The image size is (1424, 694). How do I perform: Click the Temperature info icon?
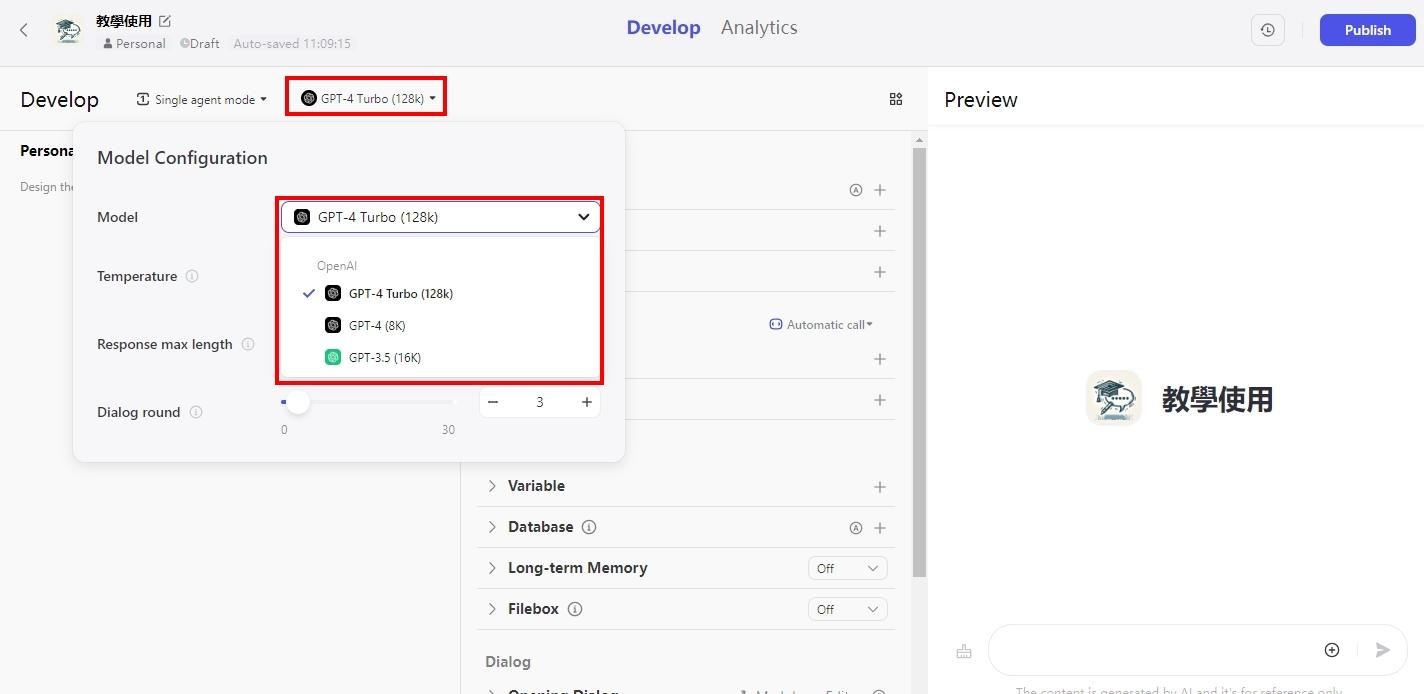[192, 276]
